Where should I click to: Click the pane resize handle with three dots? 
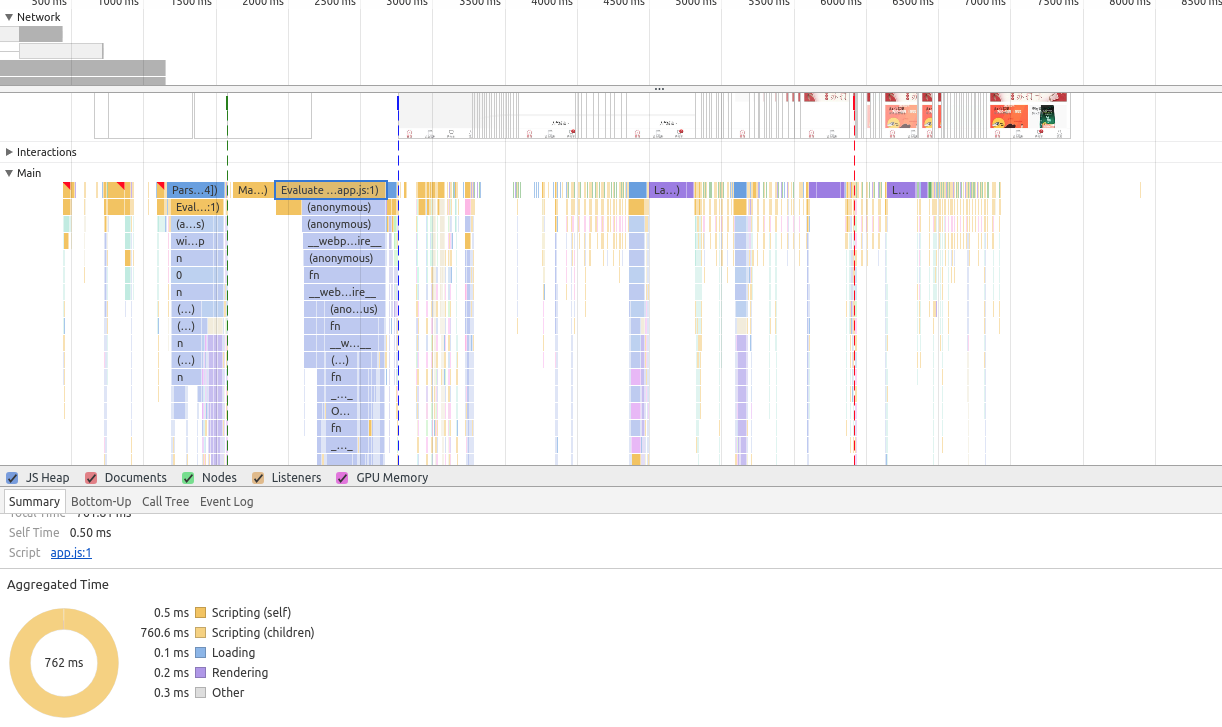click(659, 89)
